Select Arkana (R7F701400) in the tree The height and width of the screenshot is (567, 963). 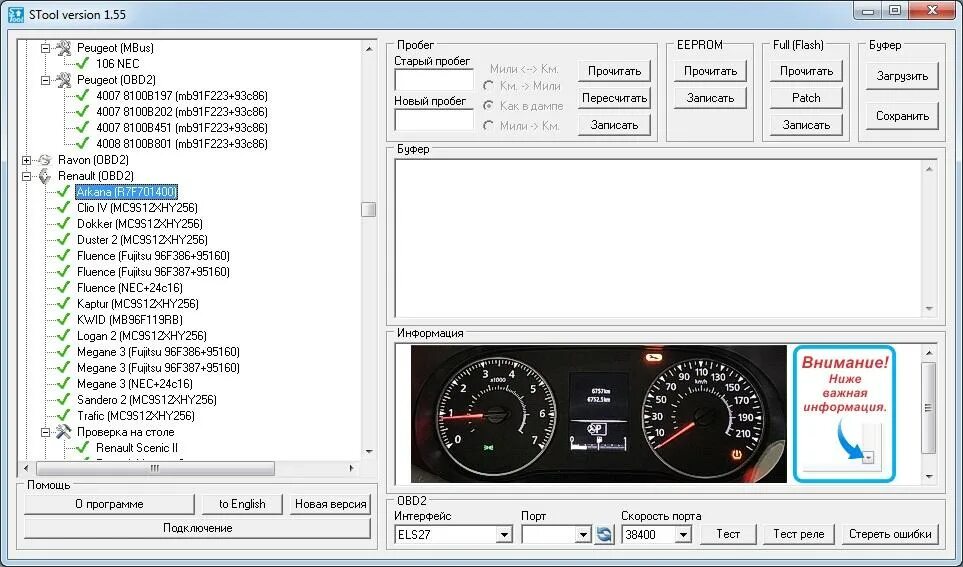pos(127,192)
